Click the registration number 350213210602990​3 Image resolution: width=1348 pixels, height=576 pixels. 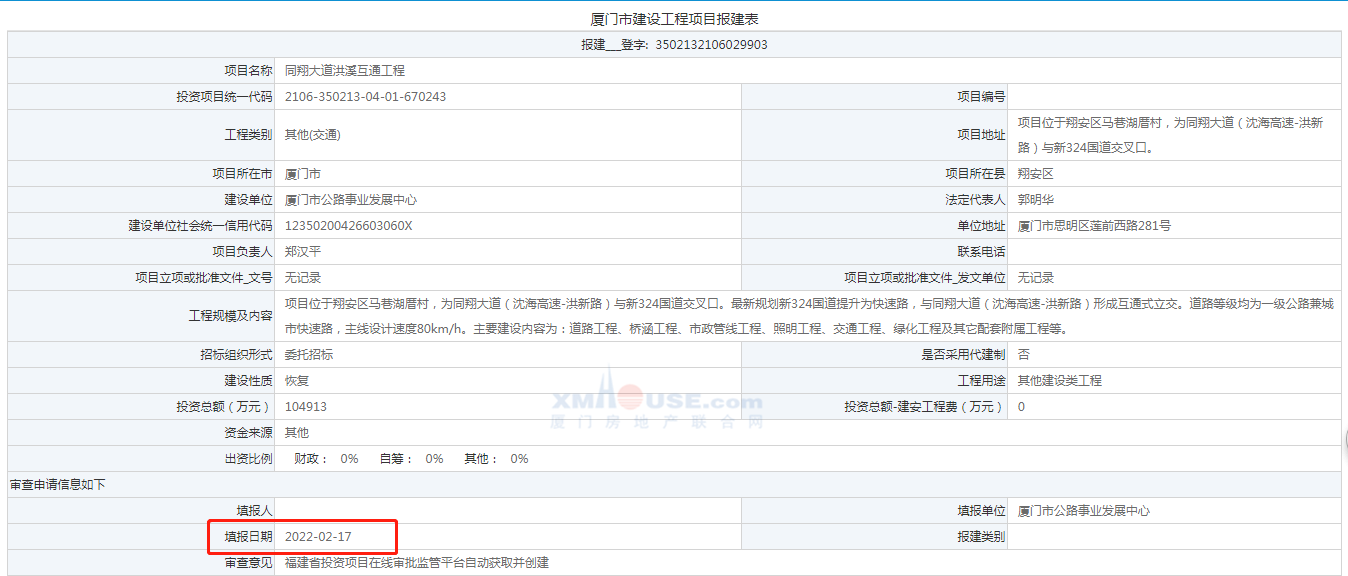[711, 45]
